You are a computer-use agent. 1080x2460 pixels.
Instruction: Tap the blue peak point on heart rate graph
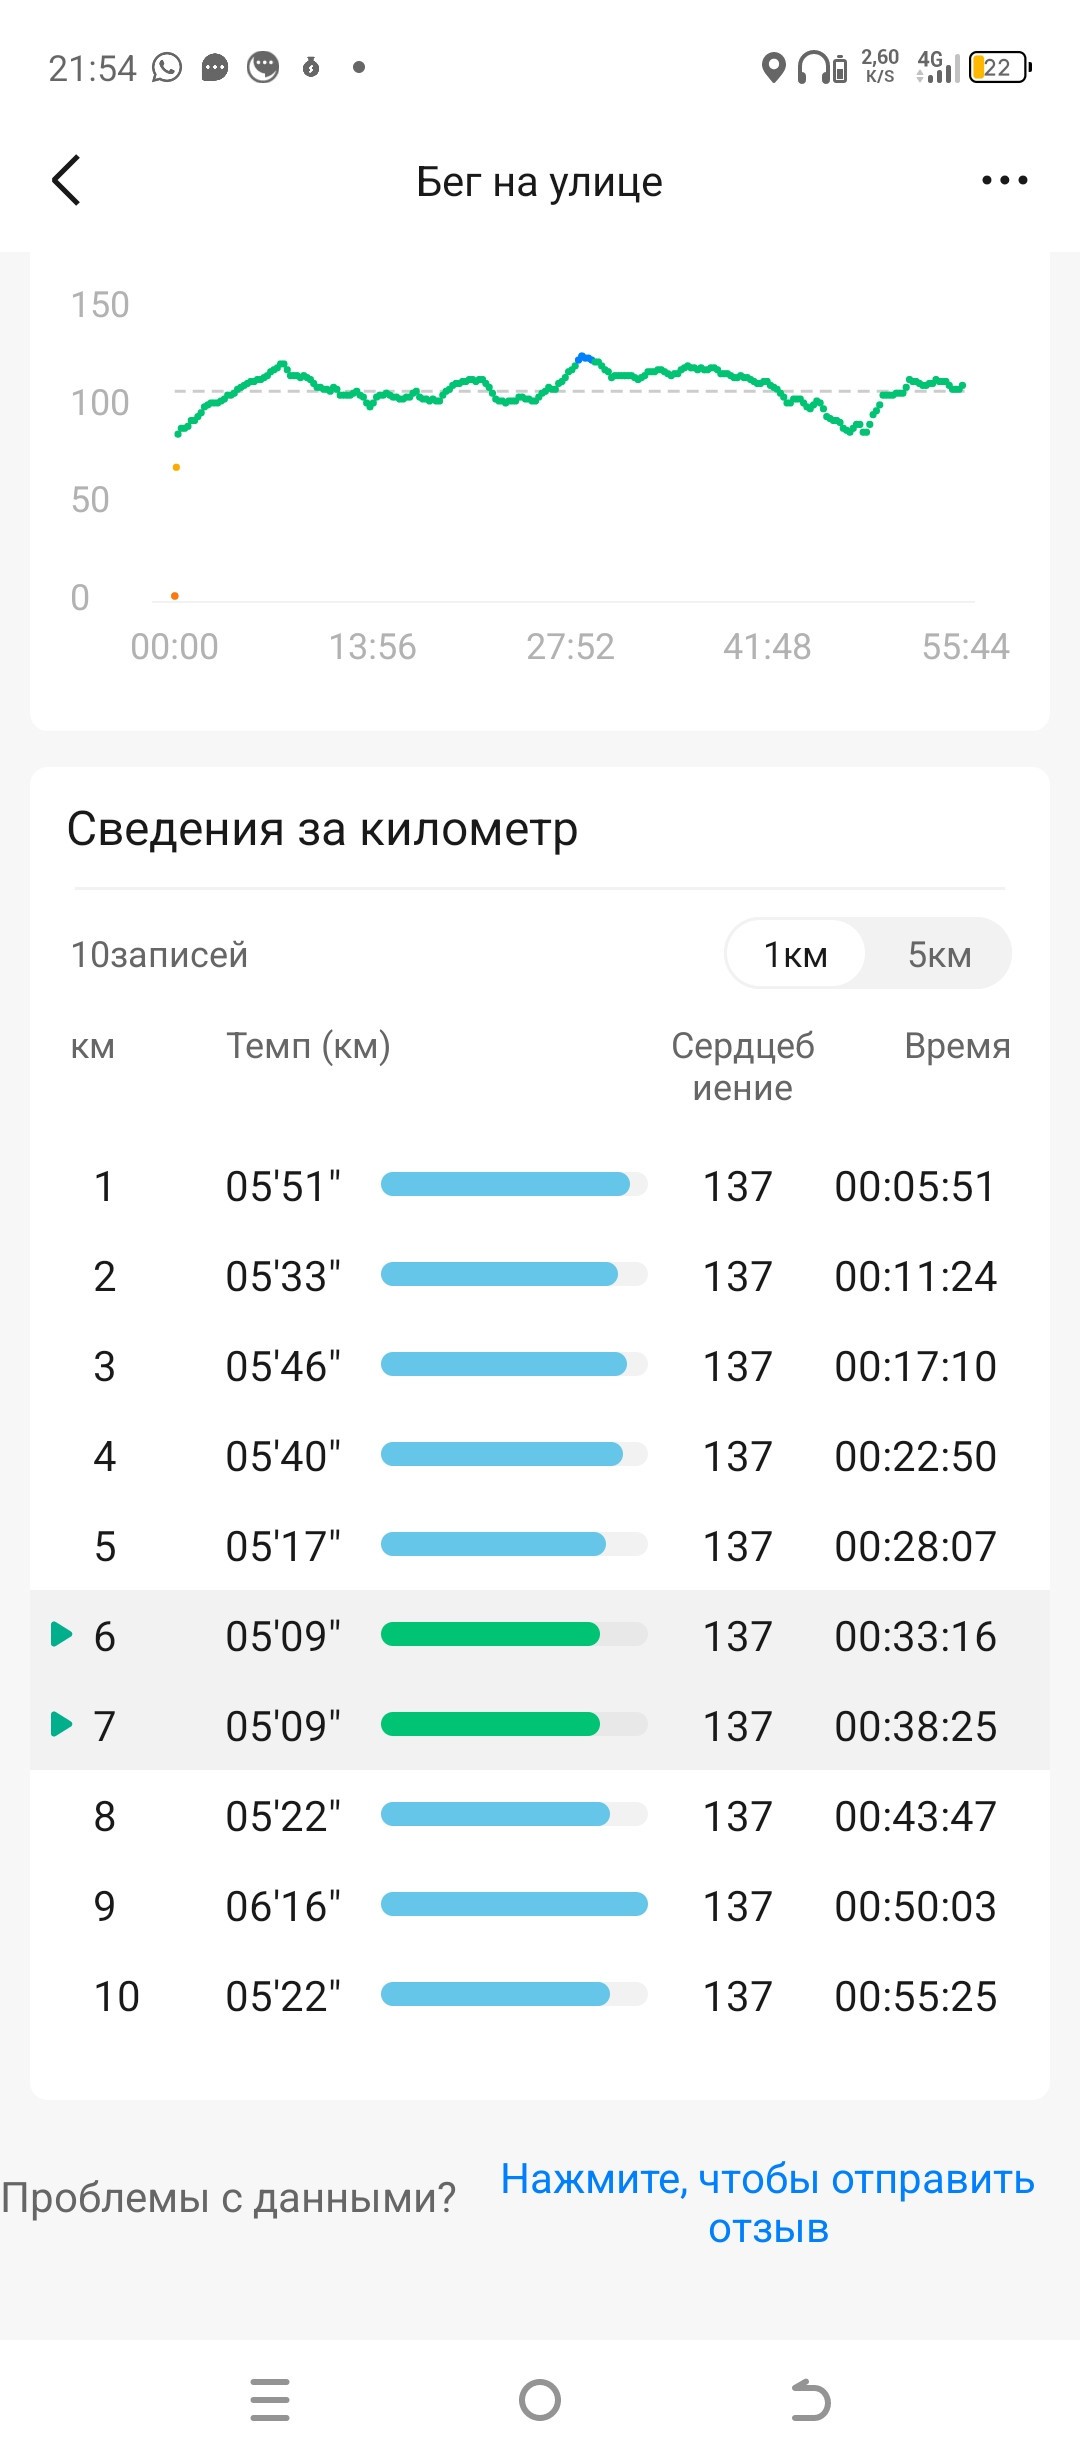[584, 357]
